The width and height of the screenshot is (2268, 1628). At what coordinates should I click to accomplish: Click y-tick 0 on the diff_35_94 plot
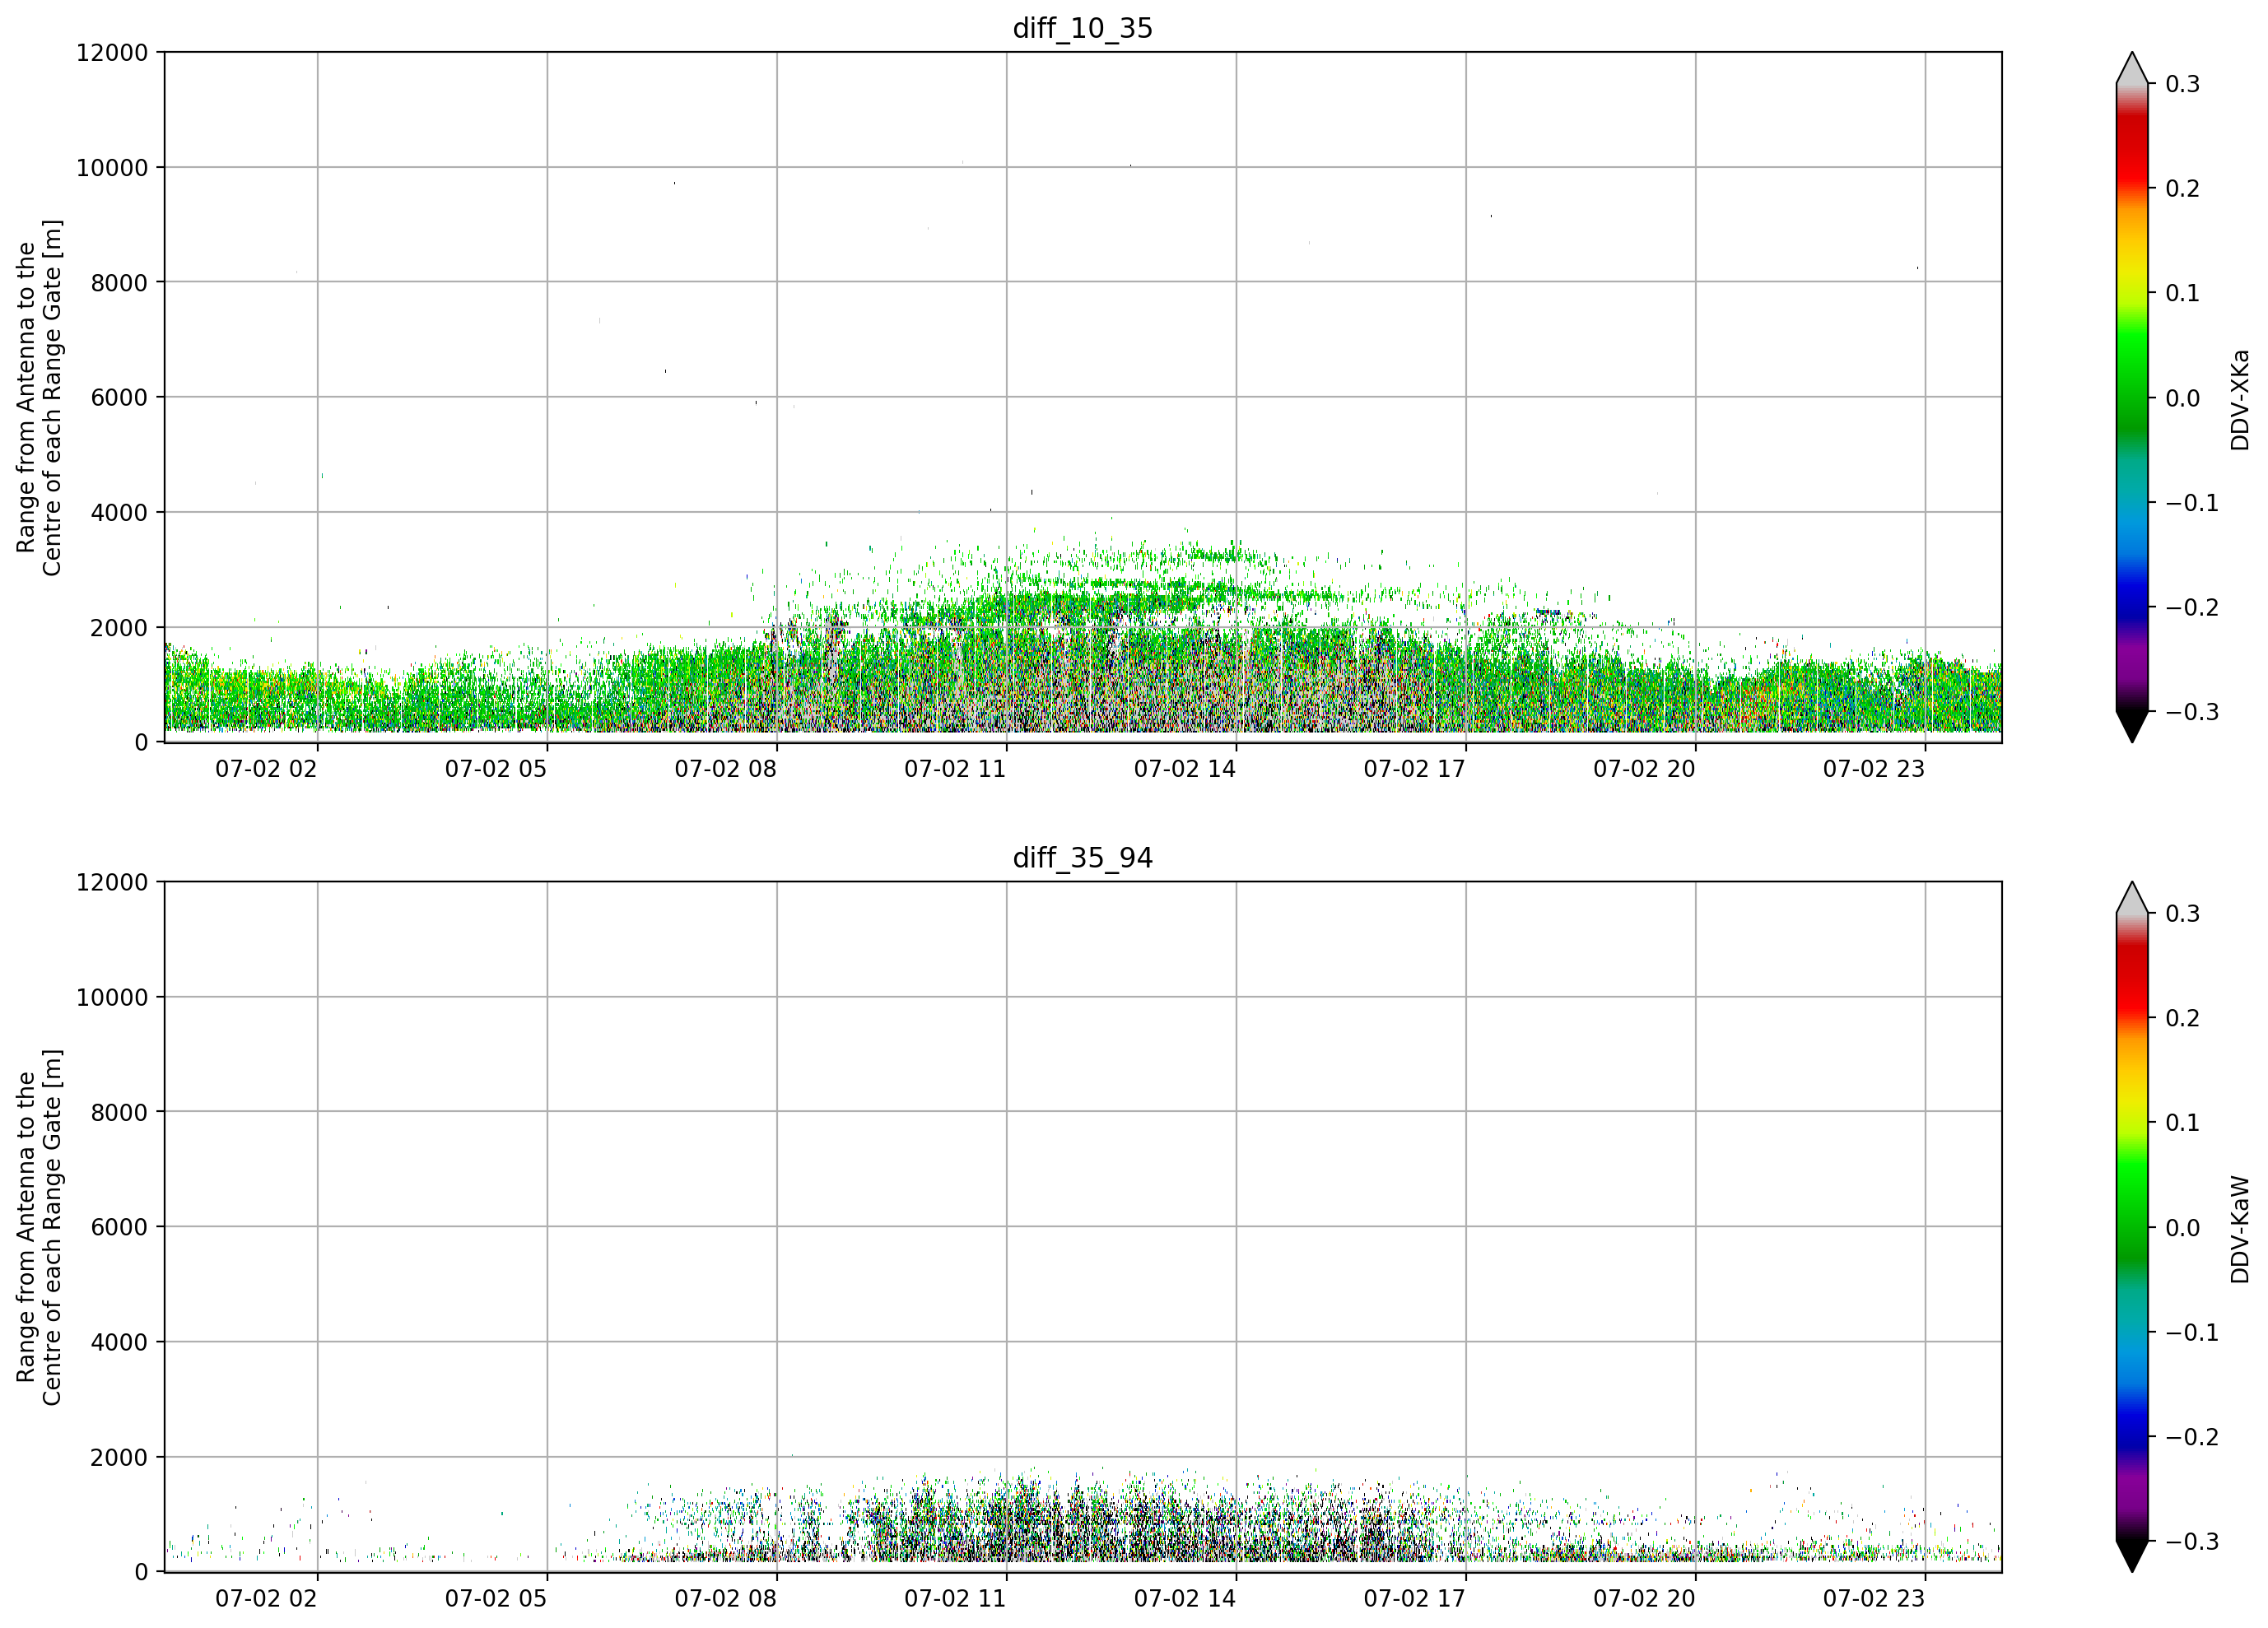point(141,1572)
